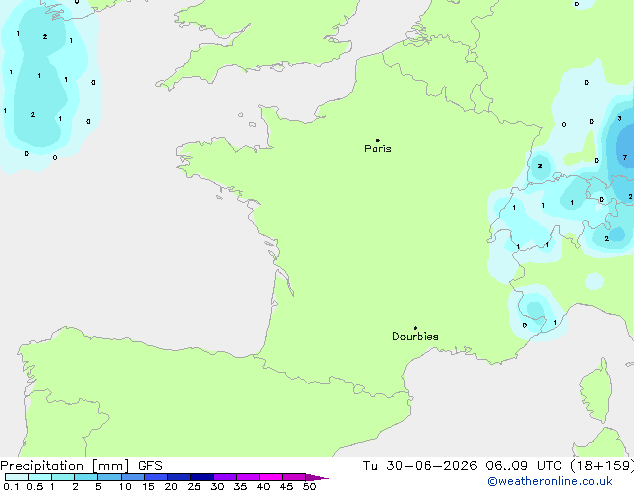634x490 pixels.
Task: Click the '0.5' legend scale label
Action: (x=35, y=486)
